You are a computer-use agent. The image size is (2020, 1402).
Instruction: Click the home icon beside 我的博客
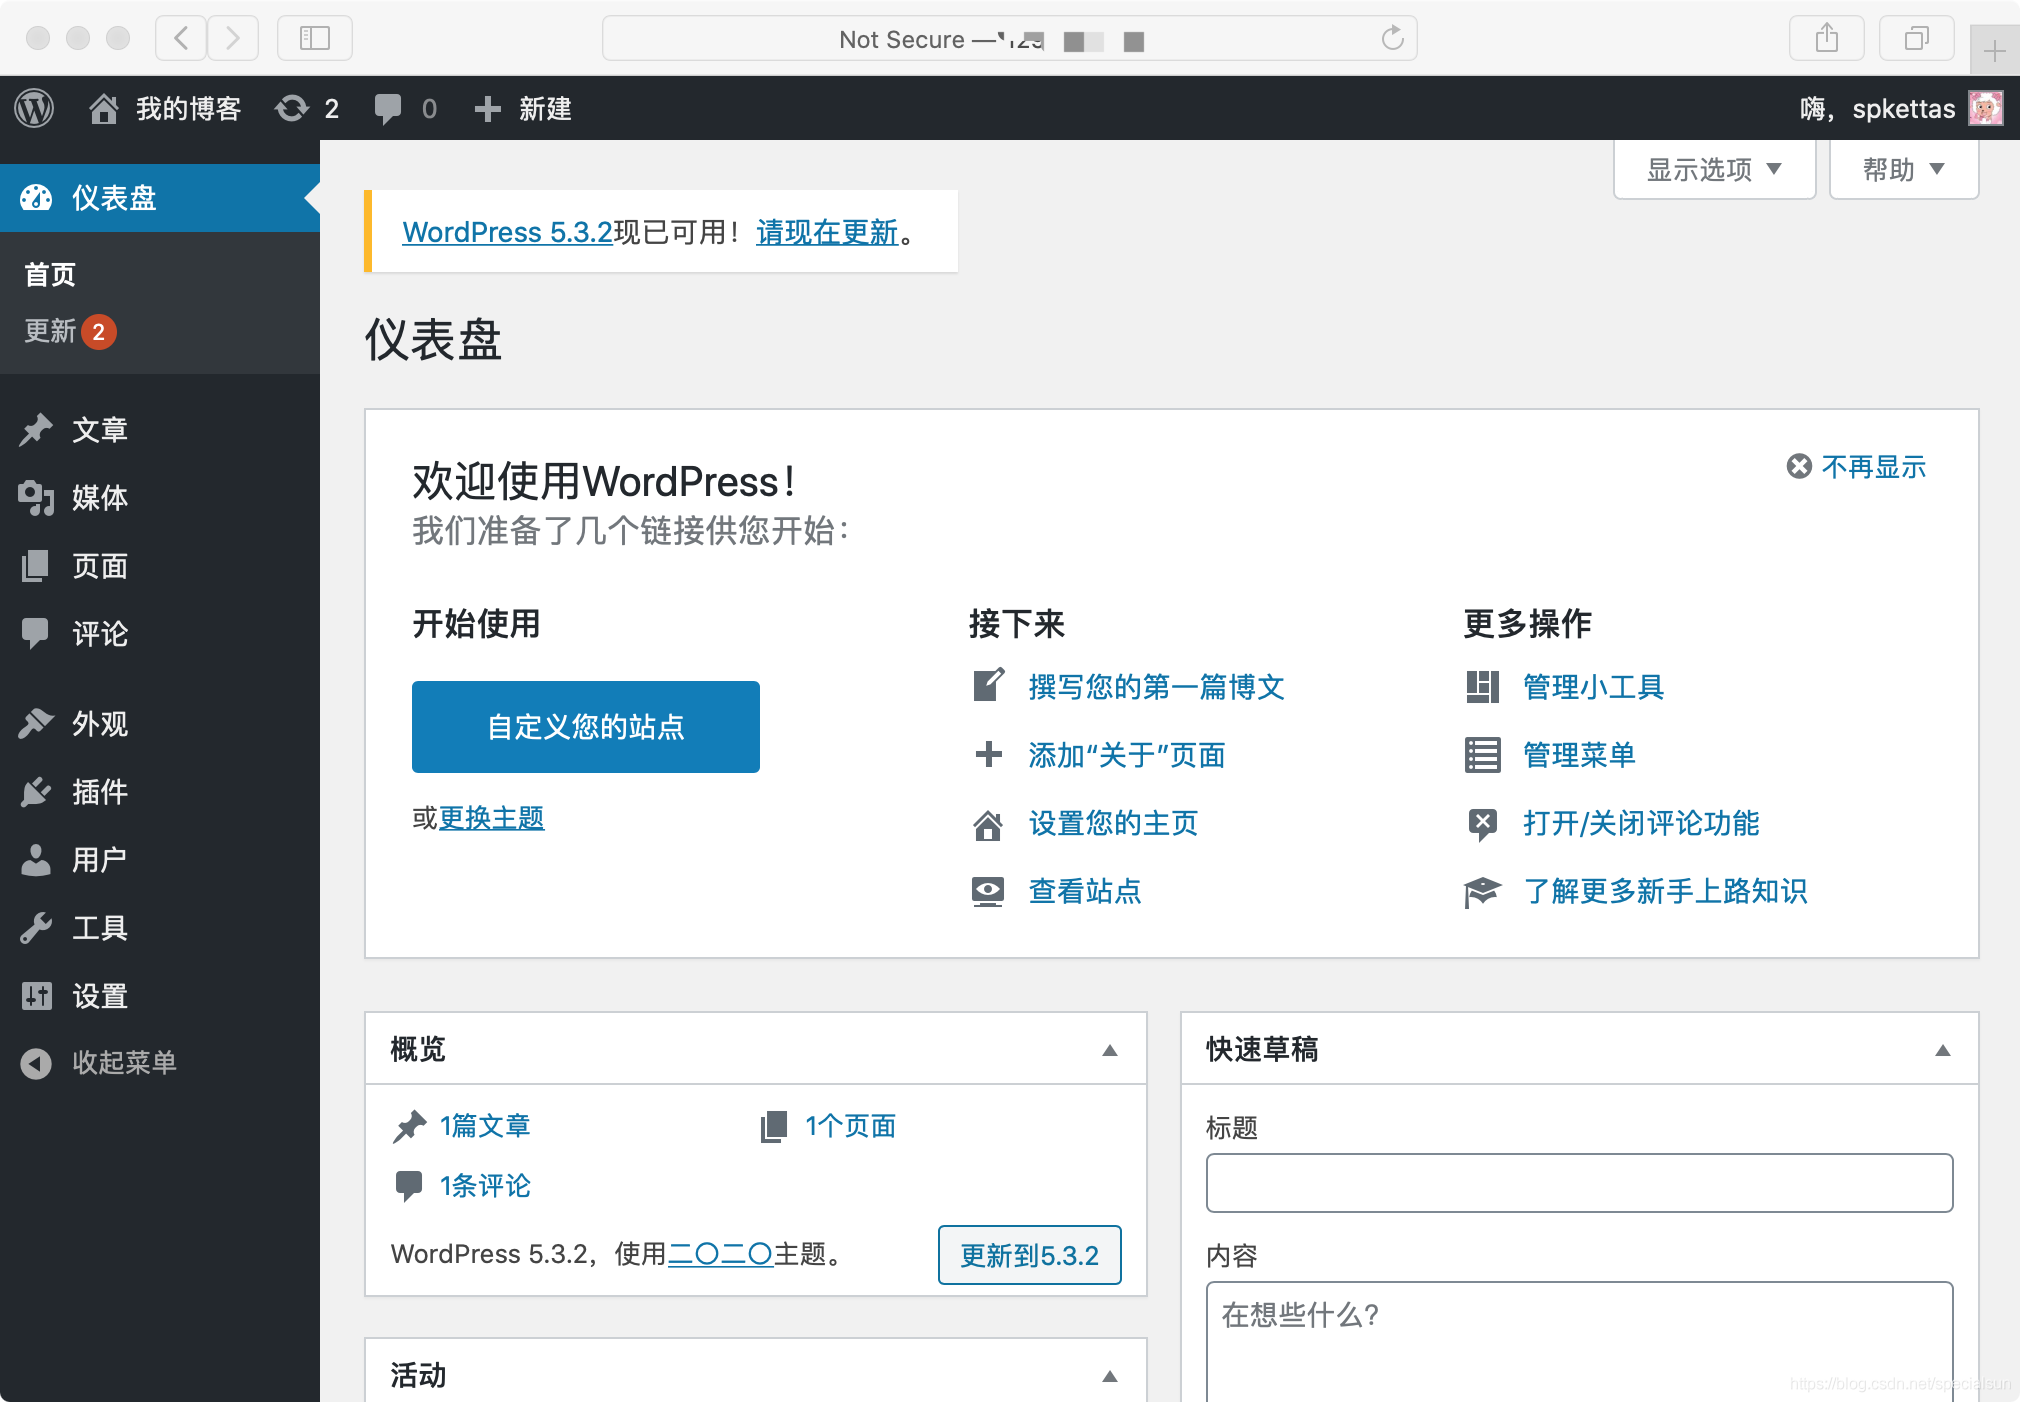103,108
